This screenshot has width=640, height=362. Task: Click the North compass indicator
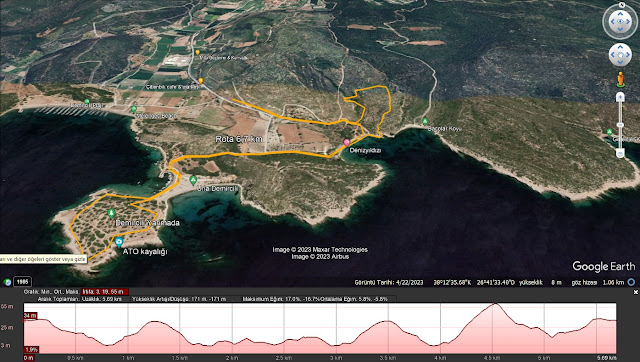click(x=622, y=5)
